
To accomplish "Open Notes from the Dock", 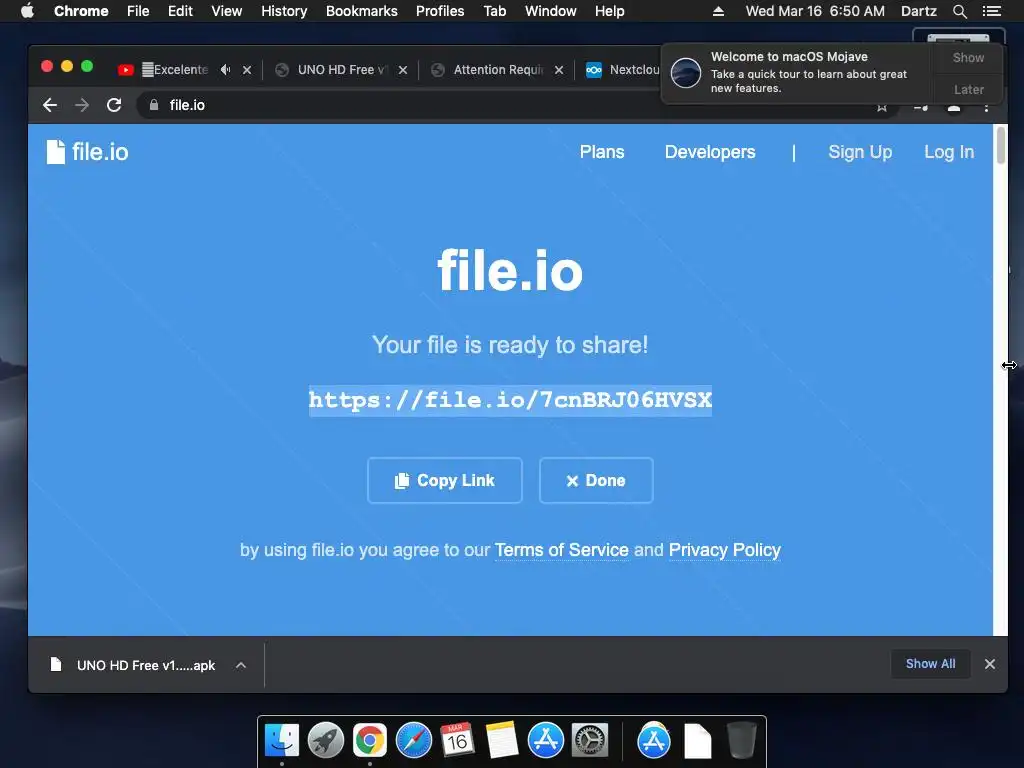I will point(502,740).
